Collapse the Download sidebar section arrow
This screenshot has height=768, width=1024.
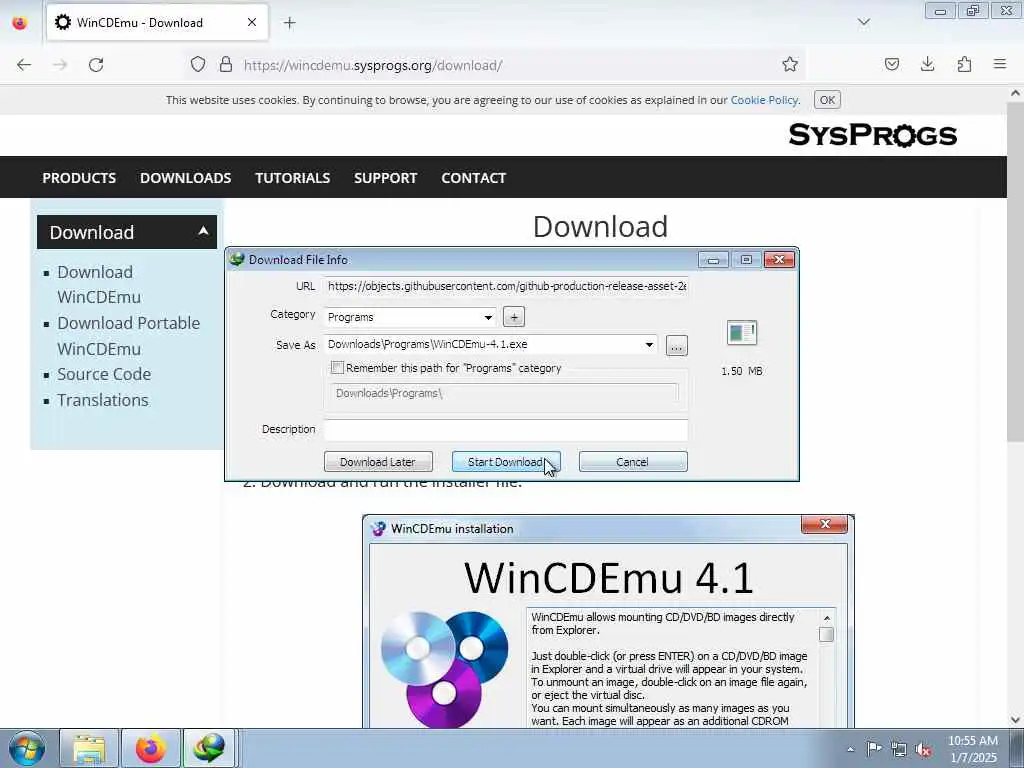[x=203, y=231]
